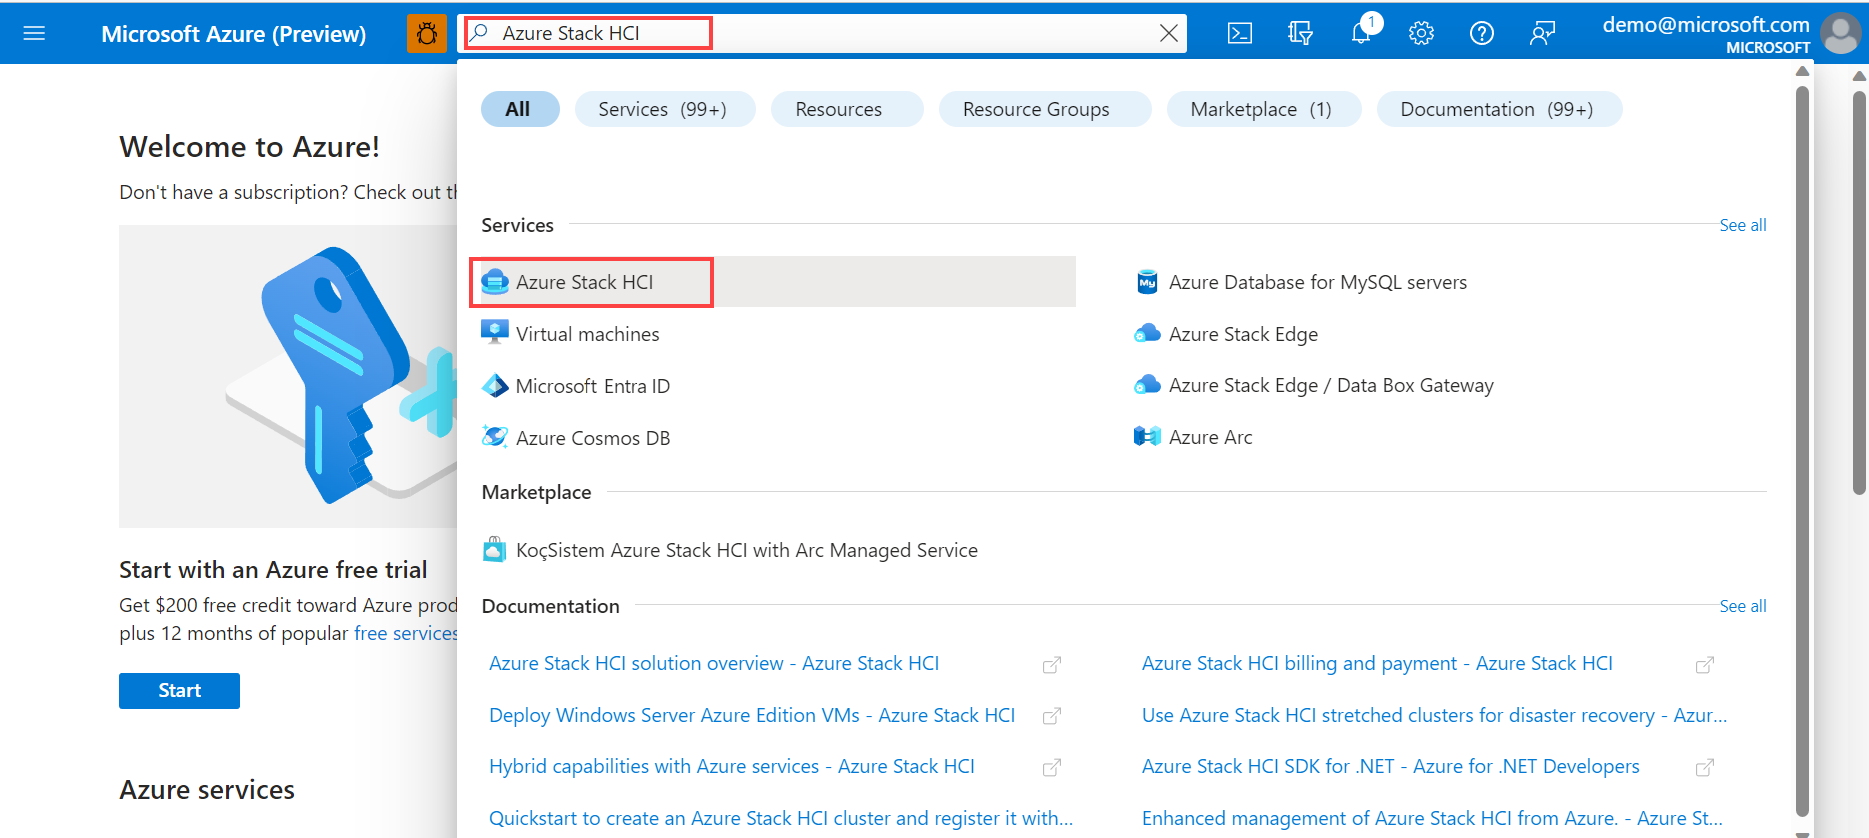The width and height of the screenshot is (1869, 838).
Task: Open the notifications bell
Action: point(1361,32)
